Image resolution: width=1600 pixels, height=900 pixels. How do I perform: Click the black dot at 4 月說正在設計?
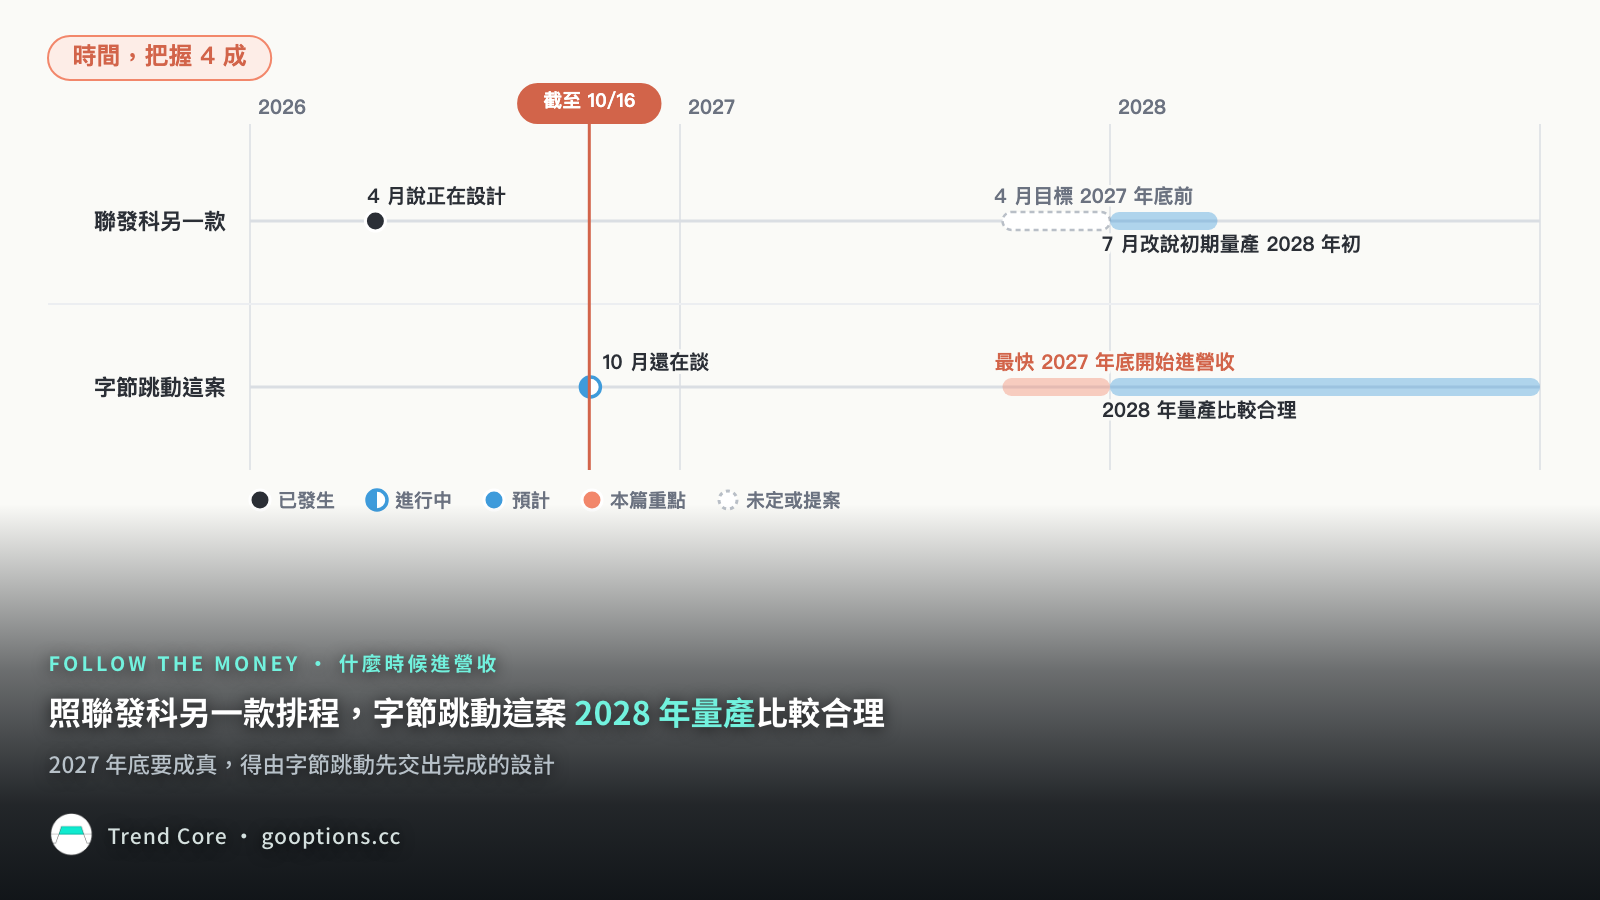(x=375, y=221)
